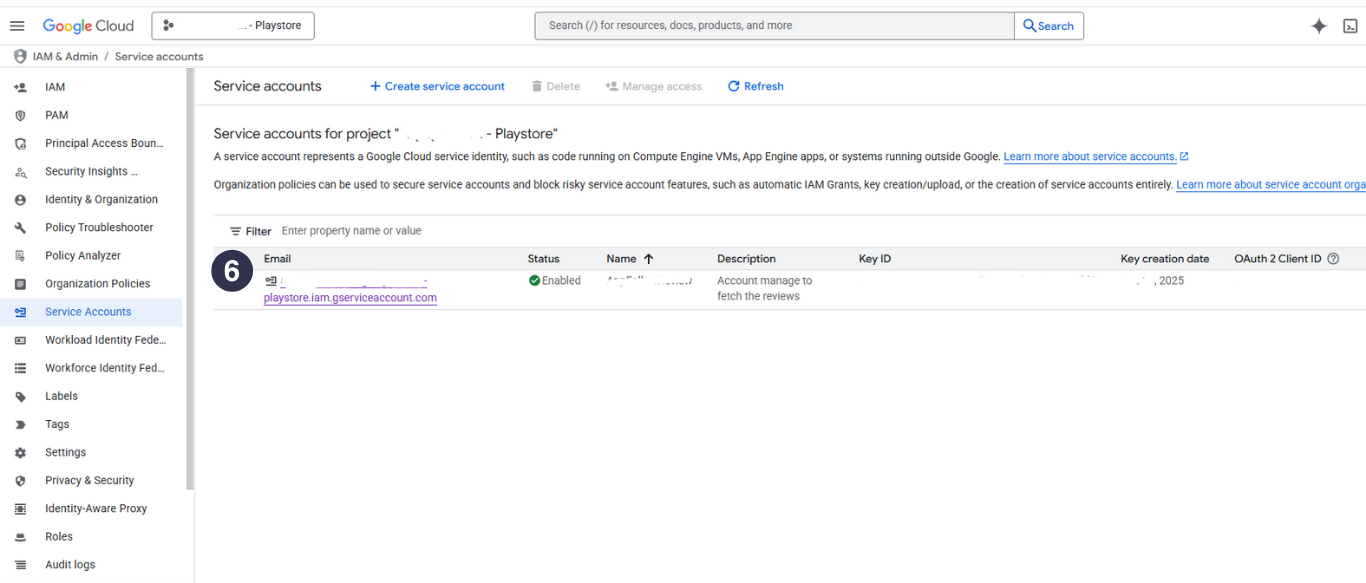Open Policy Troubleshooter in sidebar
Image resolution: width=1366 pixels, height=583 pixels.
(99, 228)
